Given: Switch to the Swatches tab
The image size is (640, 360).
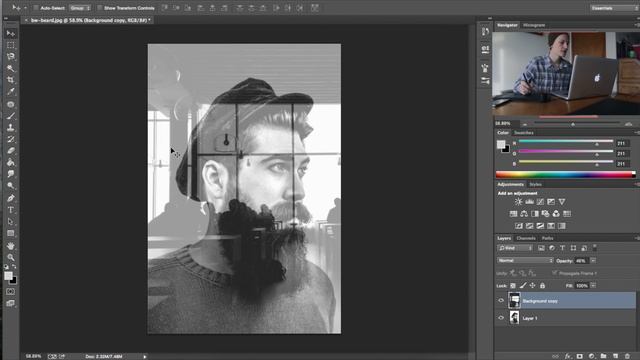Looking at the screenshot, I should coord(524,133).
